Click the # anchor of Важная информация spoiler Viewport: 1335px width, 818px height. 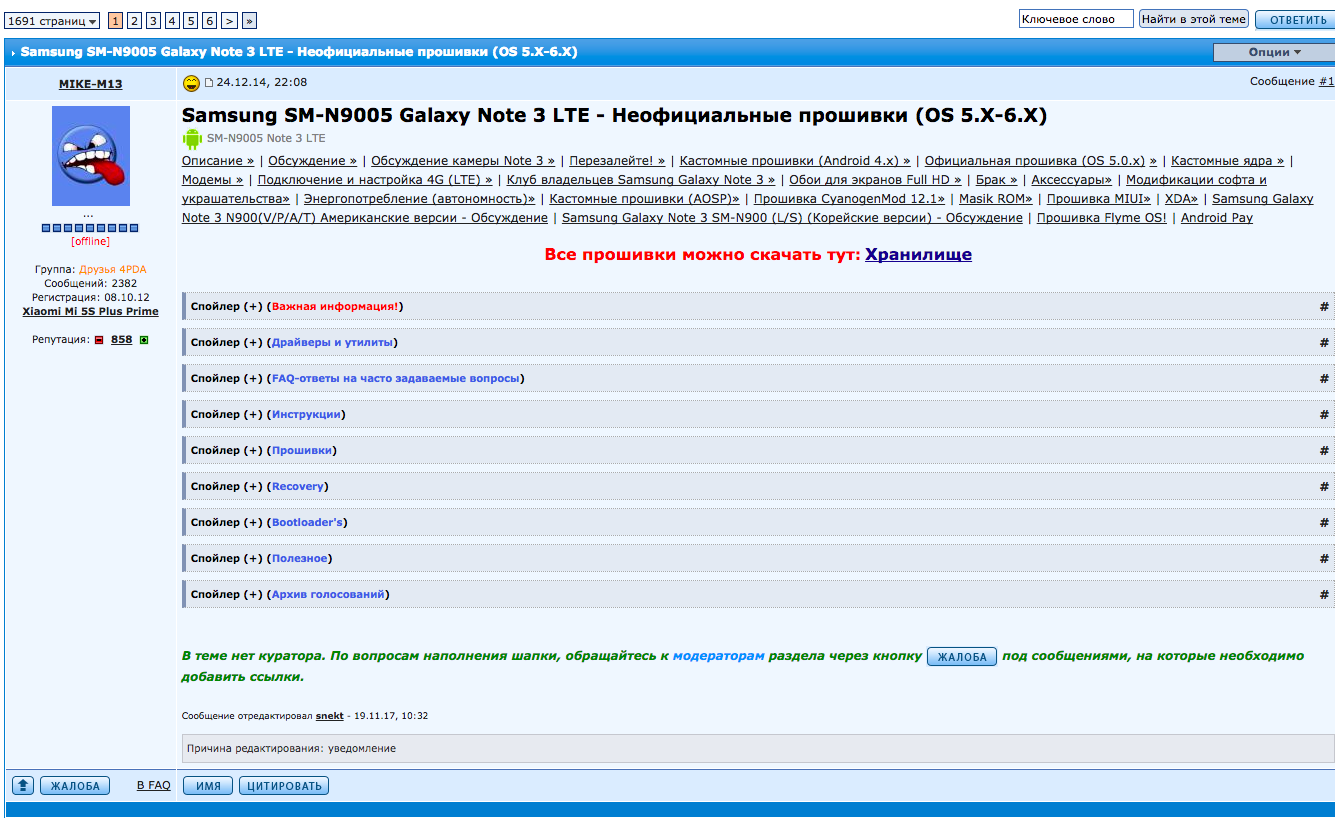tap(1324, 307)
